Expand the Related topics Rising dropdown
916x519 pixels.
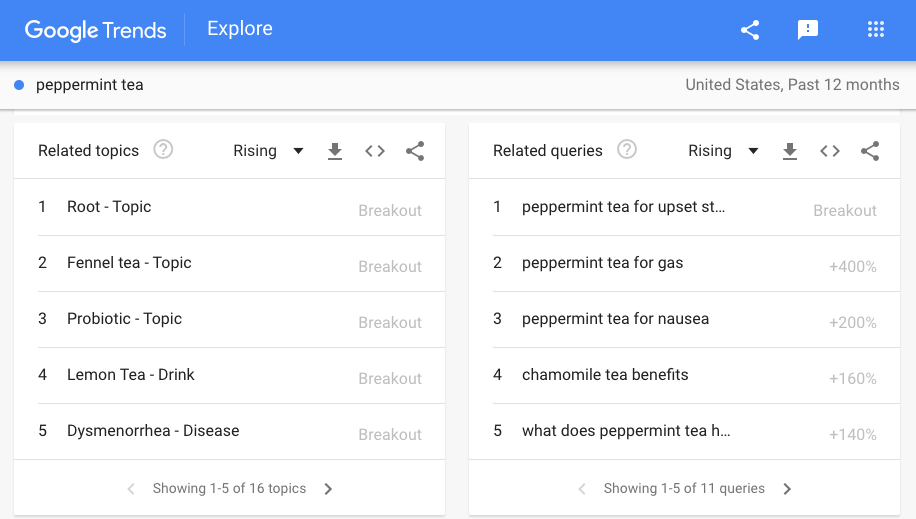click(268, 151)
